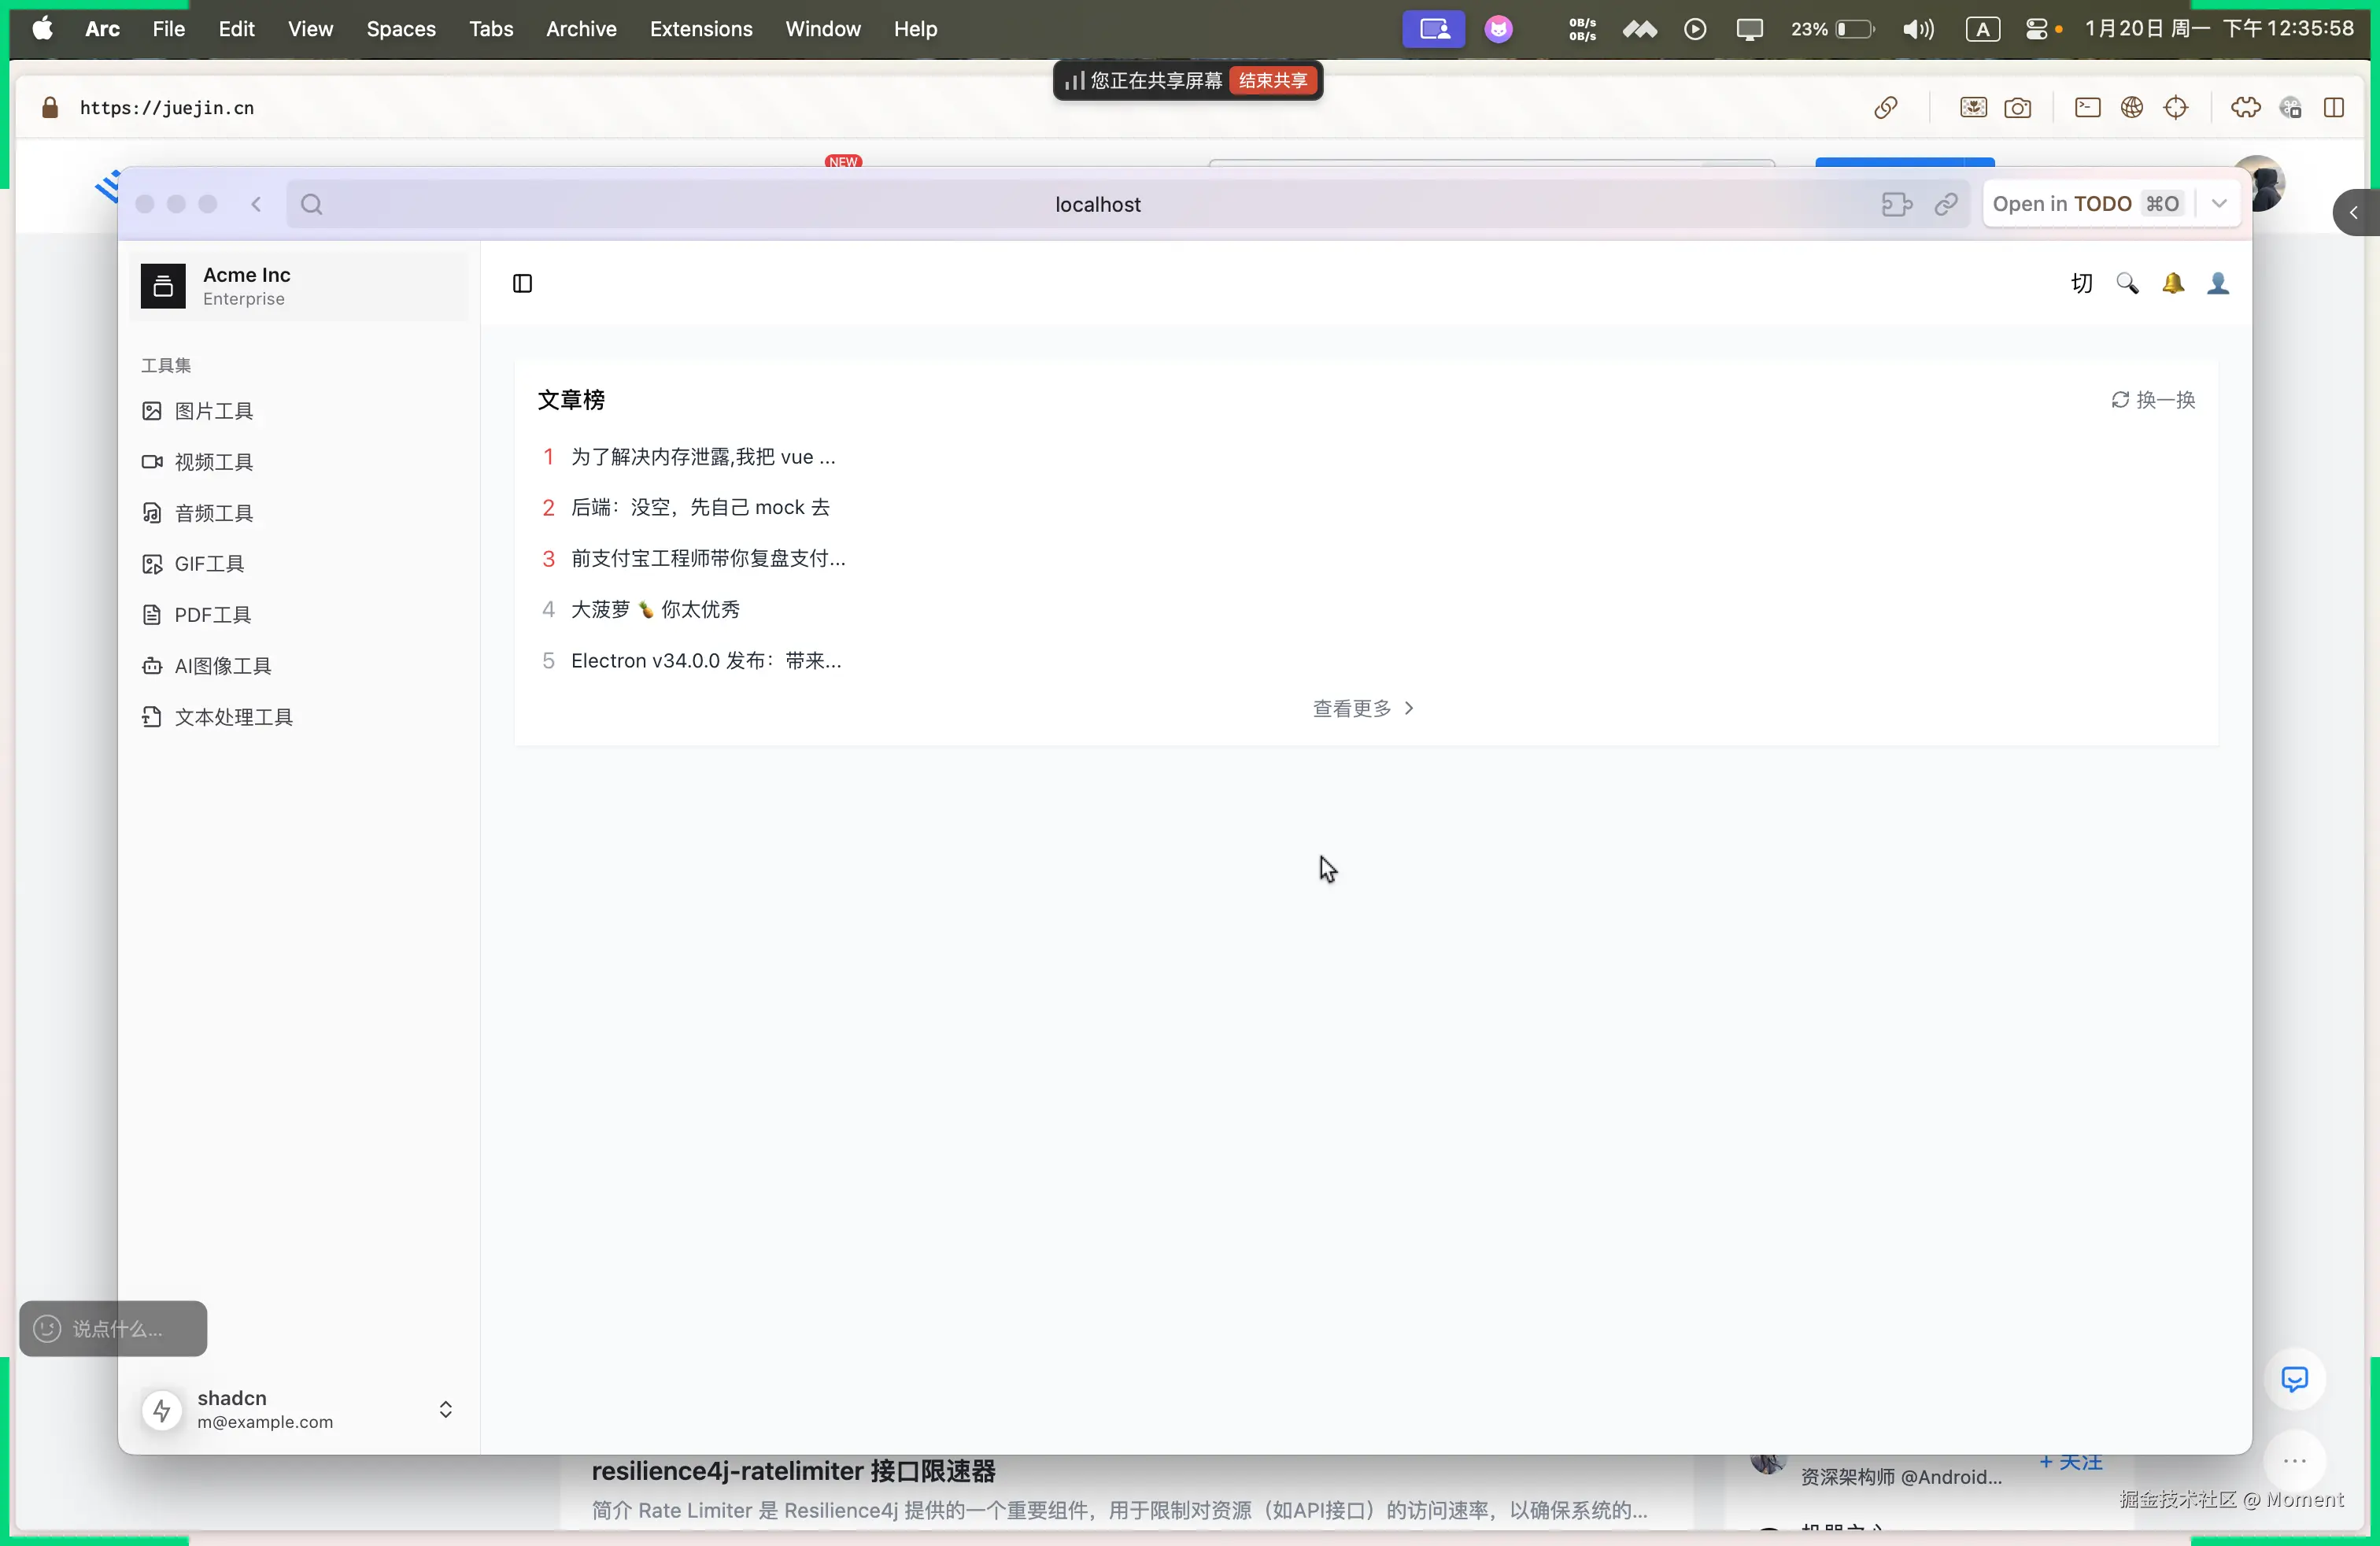The image size is (2380, 1546).
Task: Open the search magnifier in header
Action: click(x=2127, y=284)
